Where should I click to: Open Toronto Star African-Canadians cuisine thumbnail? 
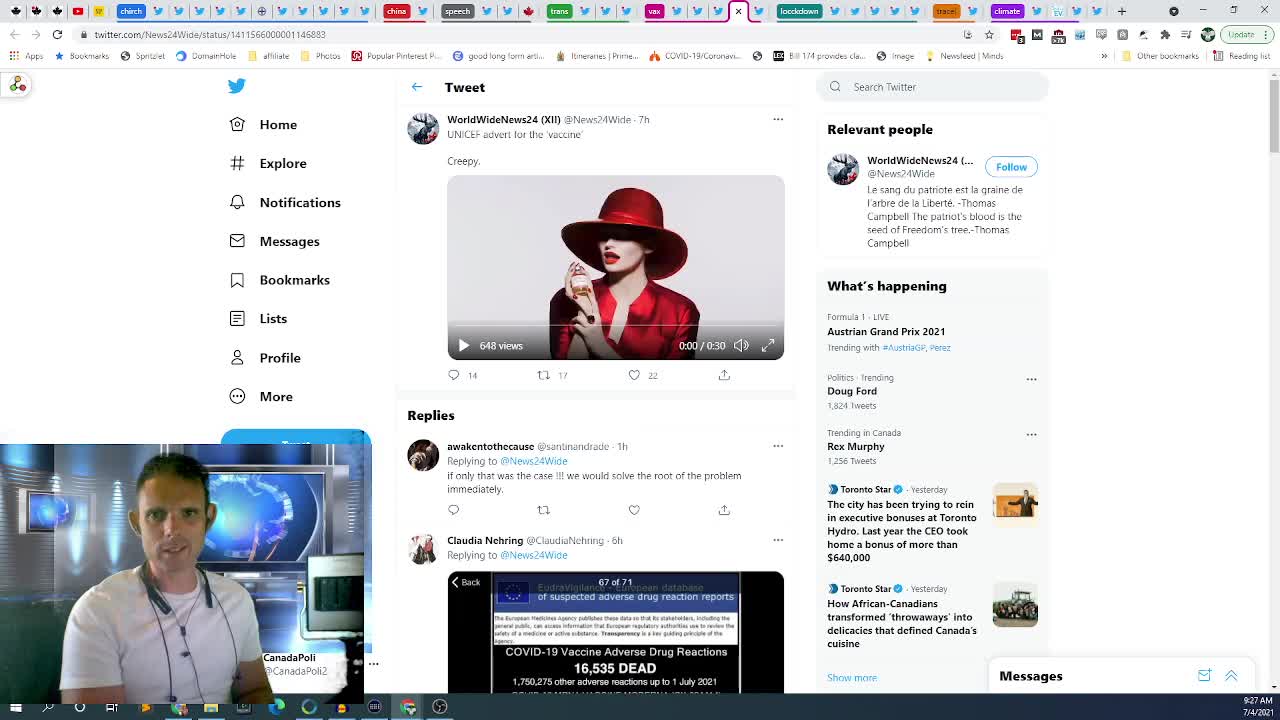(1015, 605)
